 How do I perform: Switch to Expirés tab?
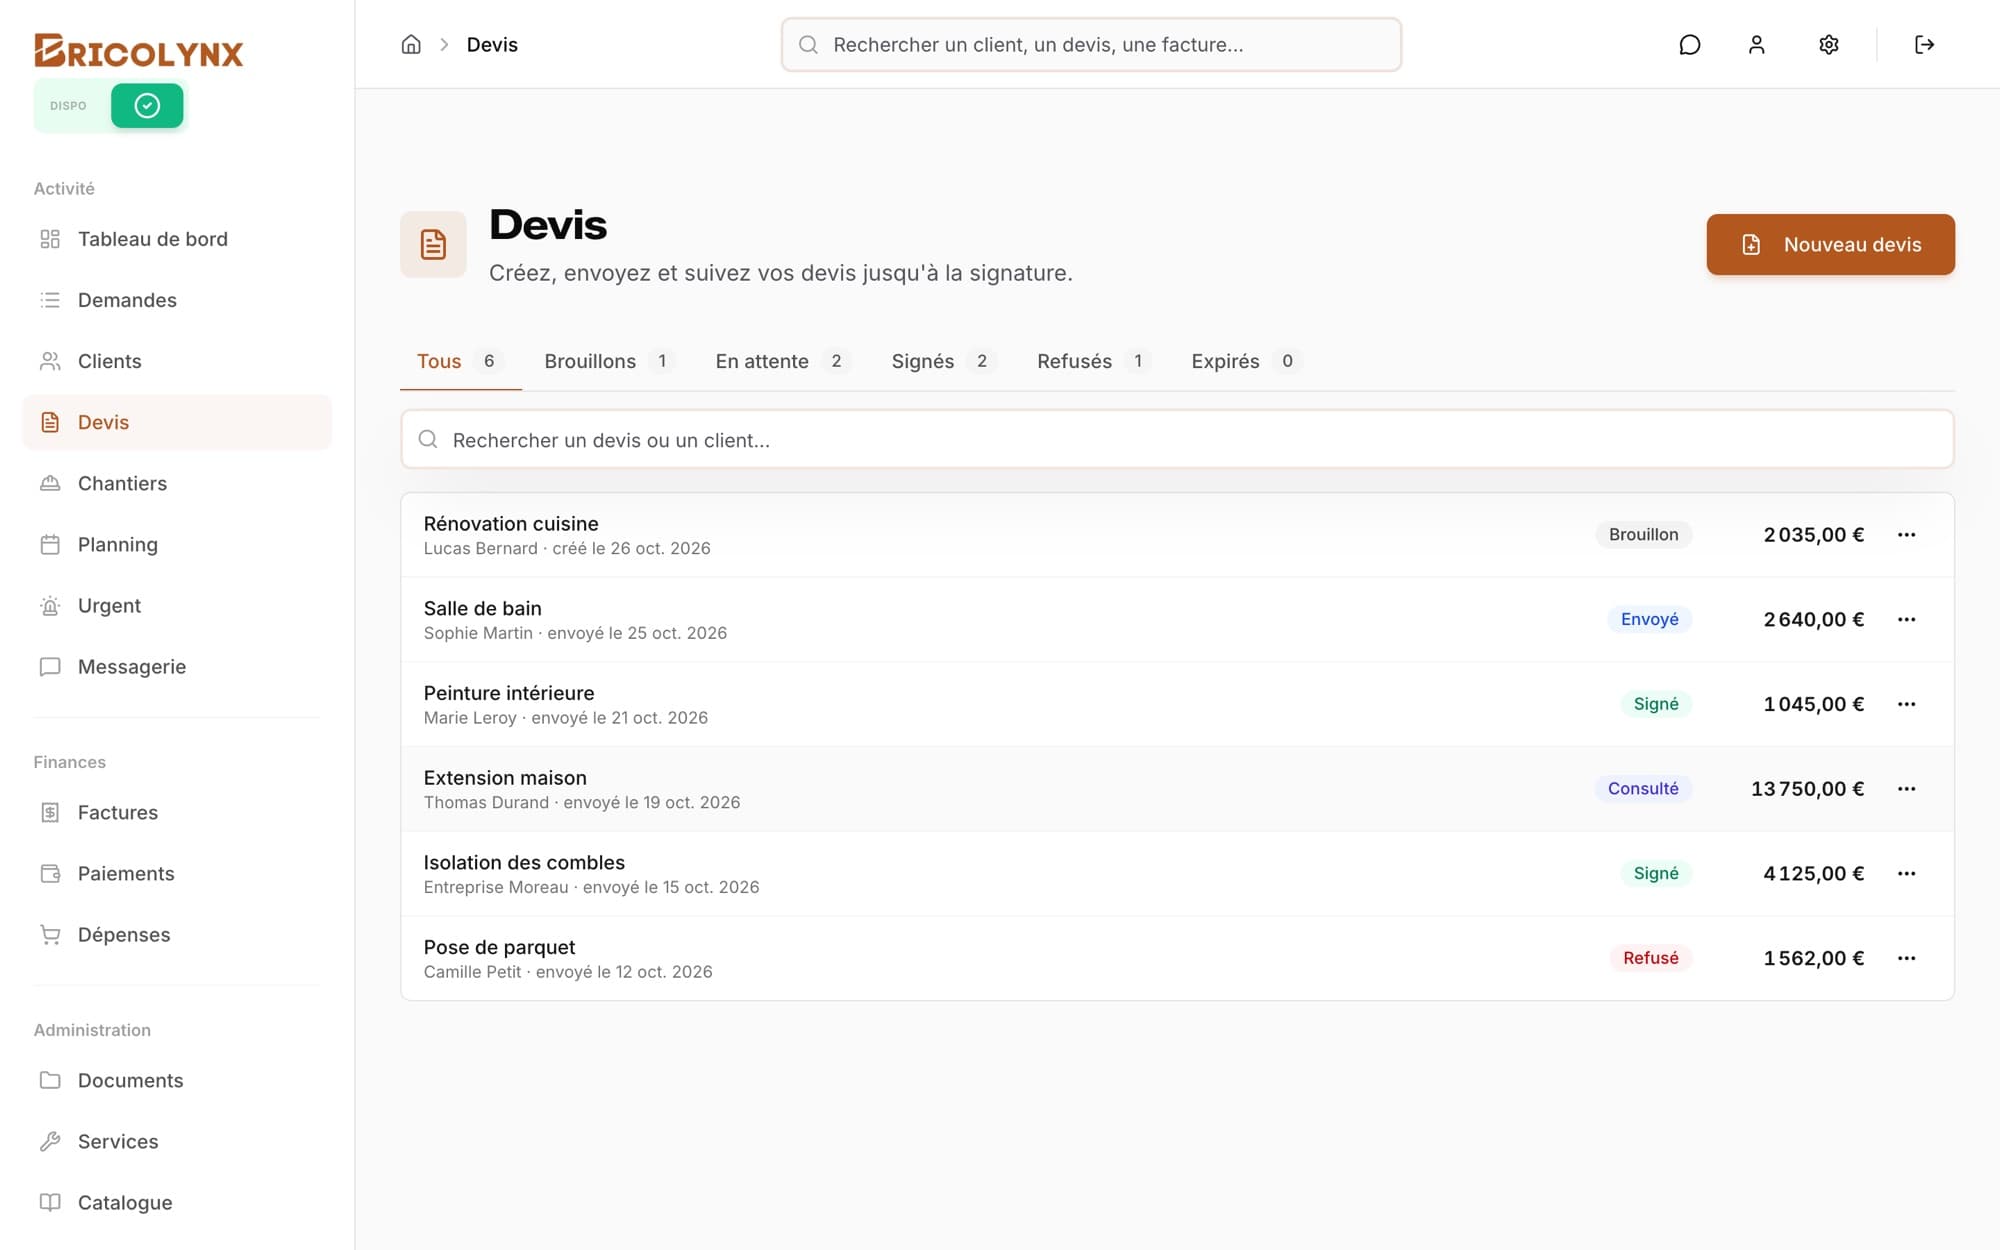pos(1246,361)
